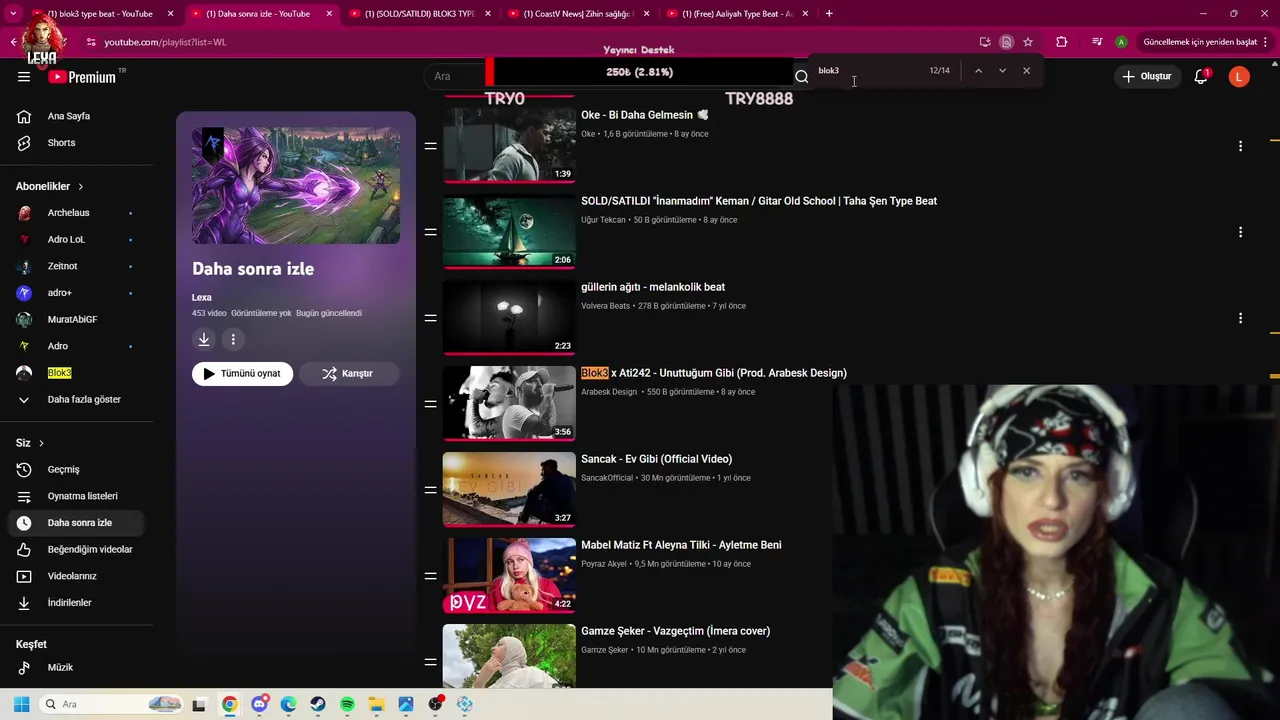The image size is (1280, 720).
Task: Open MuratAbiGF subscription channel
Action: point(72,320)
